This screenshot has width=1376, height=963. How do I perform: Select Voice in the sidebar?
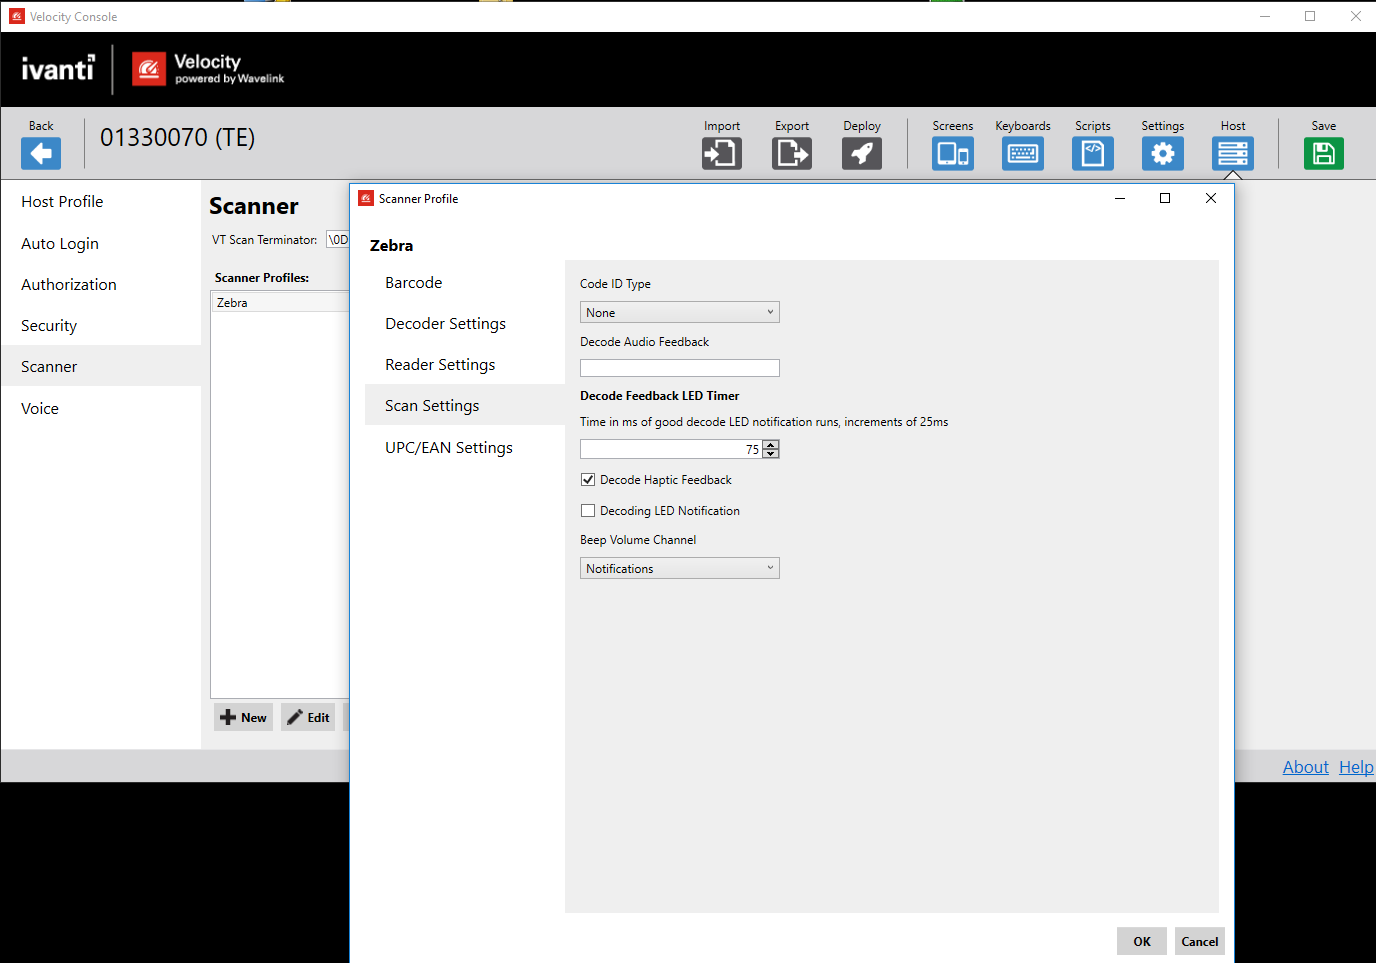click(x=39, y=408)
